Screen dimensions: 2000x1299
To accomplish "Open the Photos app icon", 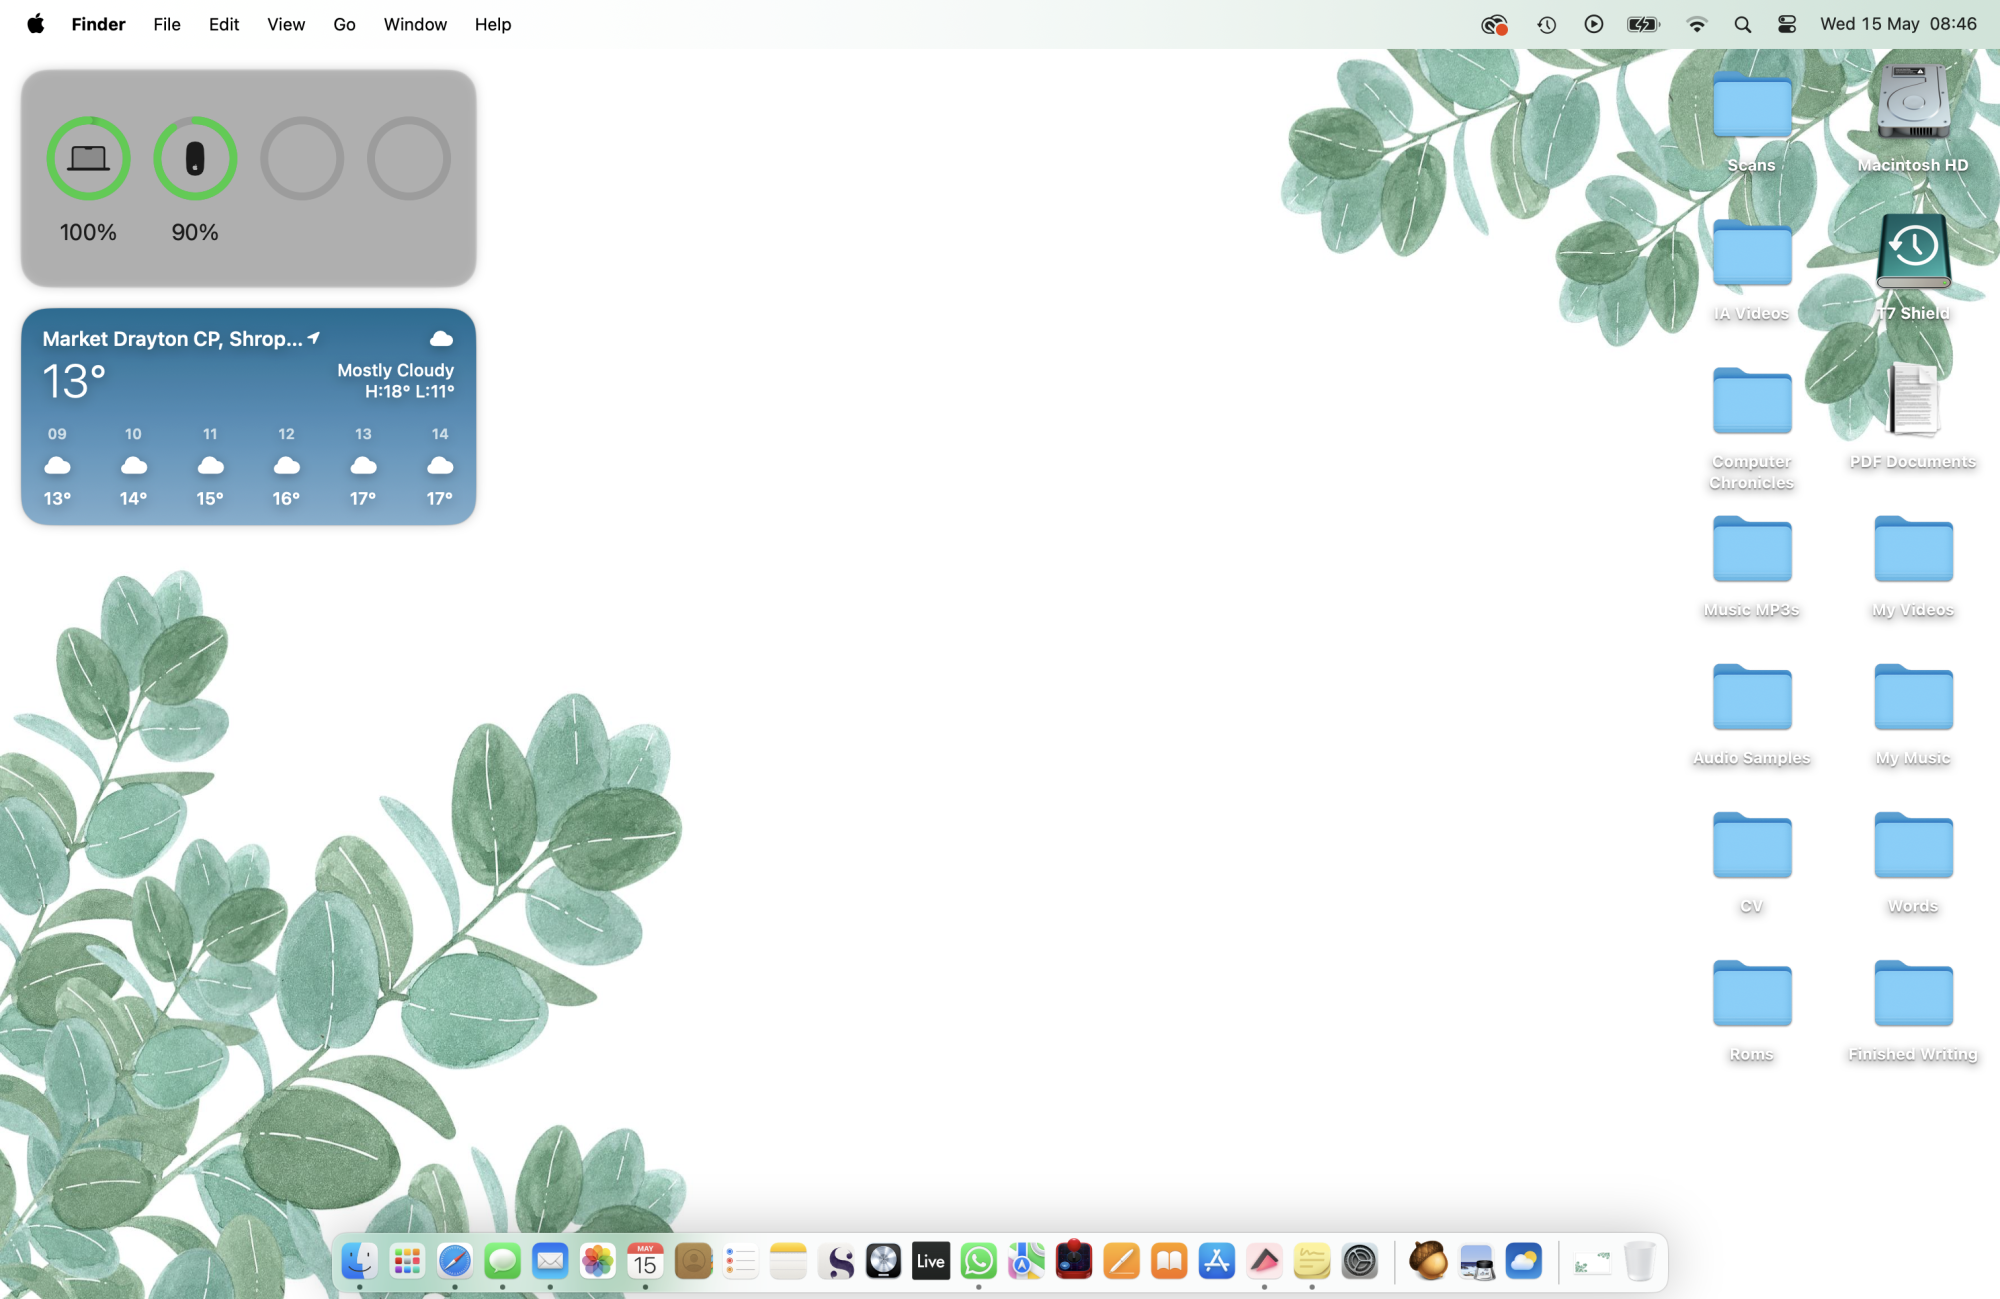I will click(x=597, y=1261).
